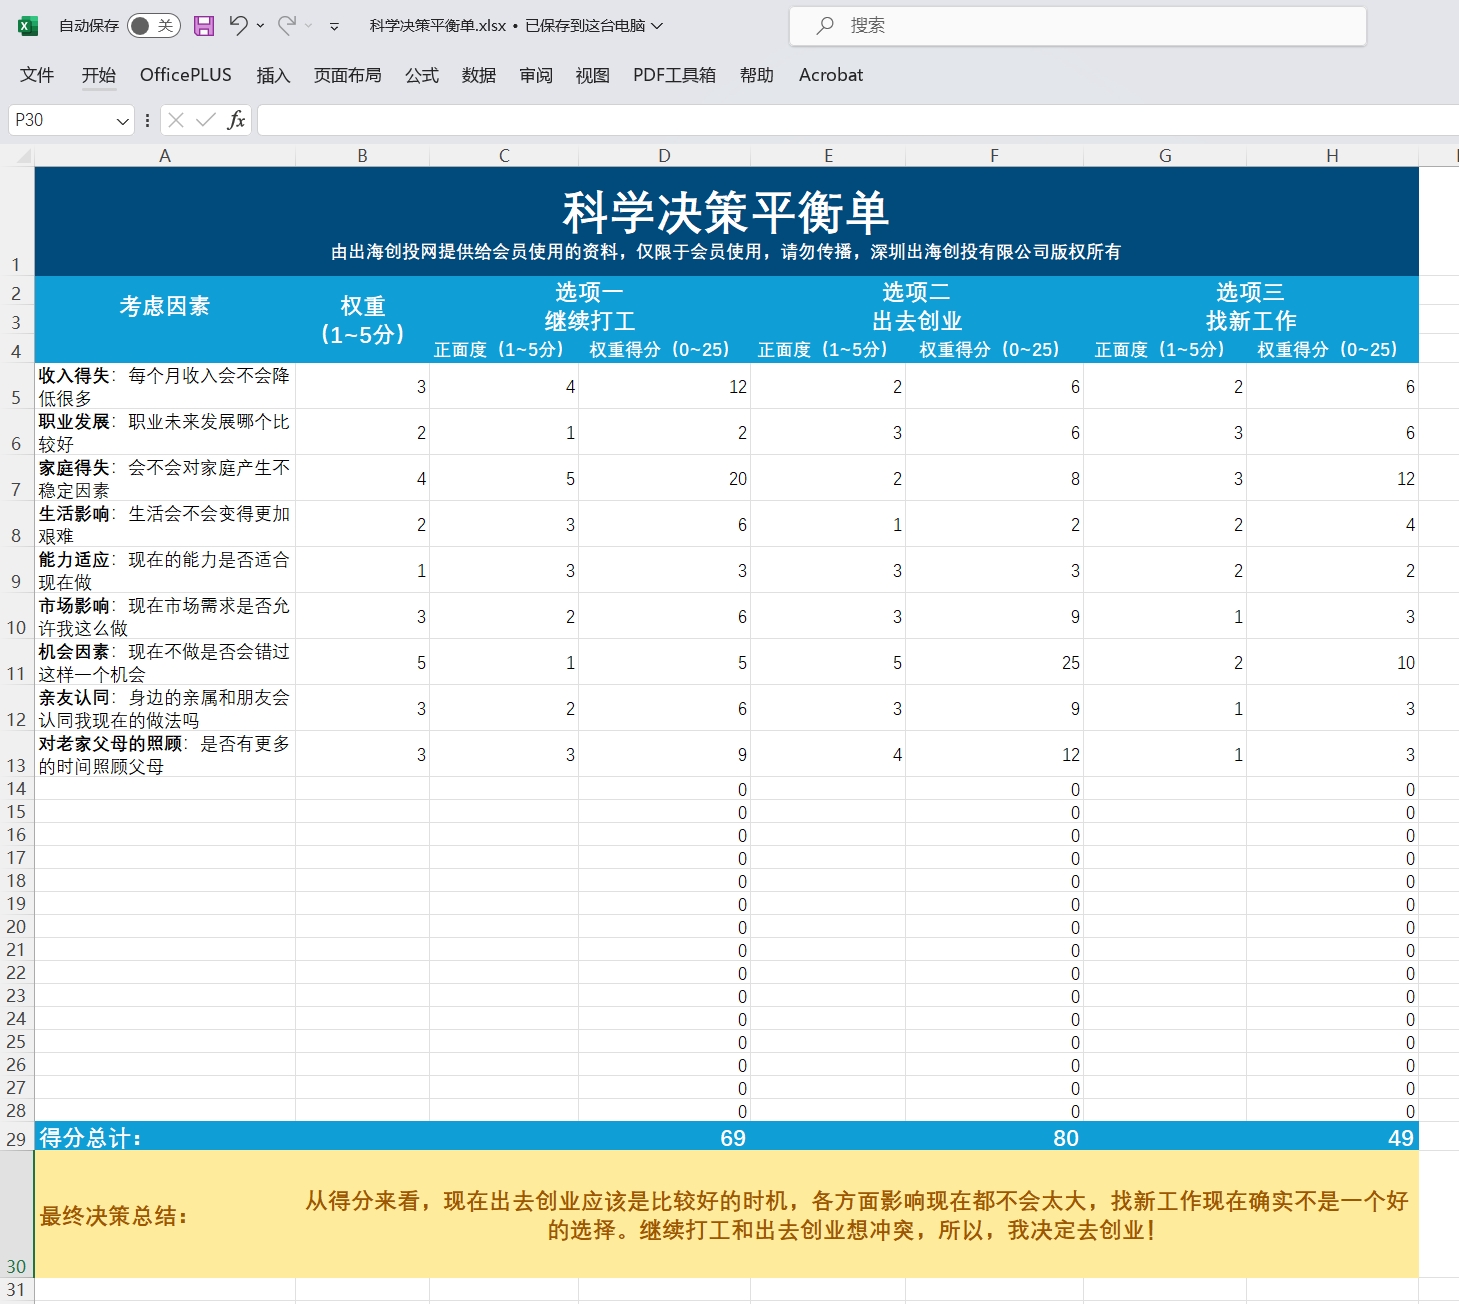Select the 机会因素 factor cell
The width and height of the screenshot is (1459, 1304).
click(165, 662)
